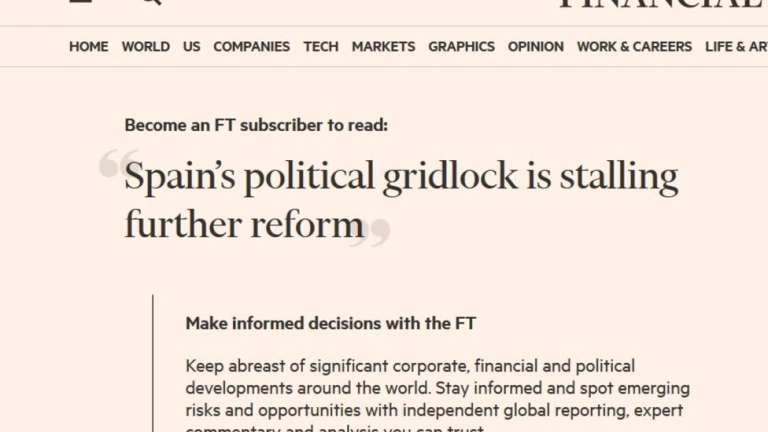Go to the Home section
The width and height of the screenshot is (768, 432).
tap(88, 46)
